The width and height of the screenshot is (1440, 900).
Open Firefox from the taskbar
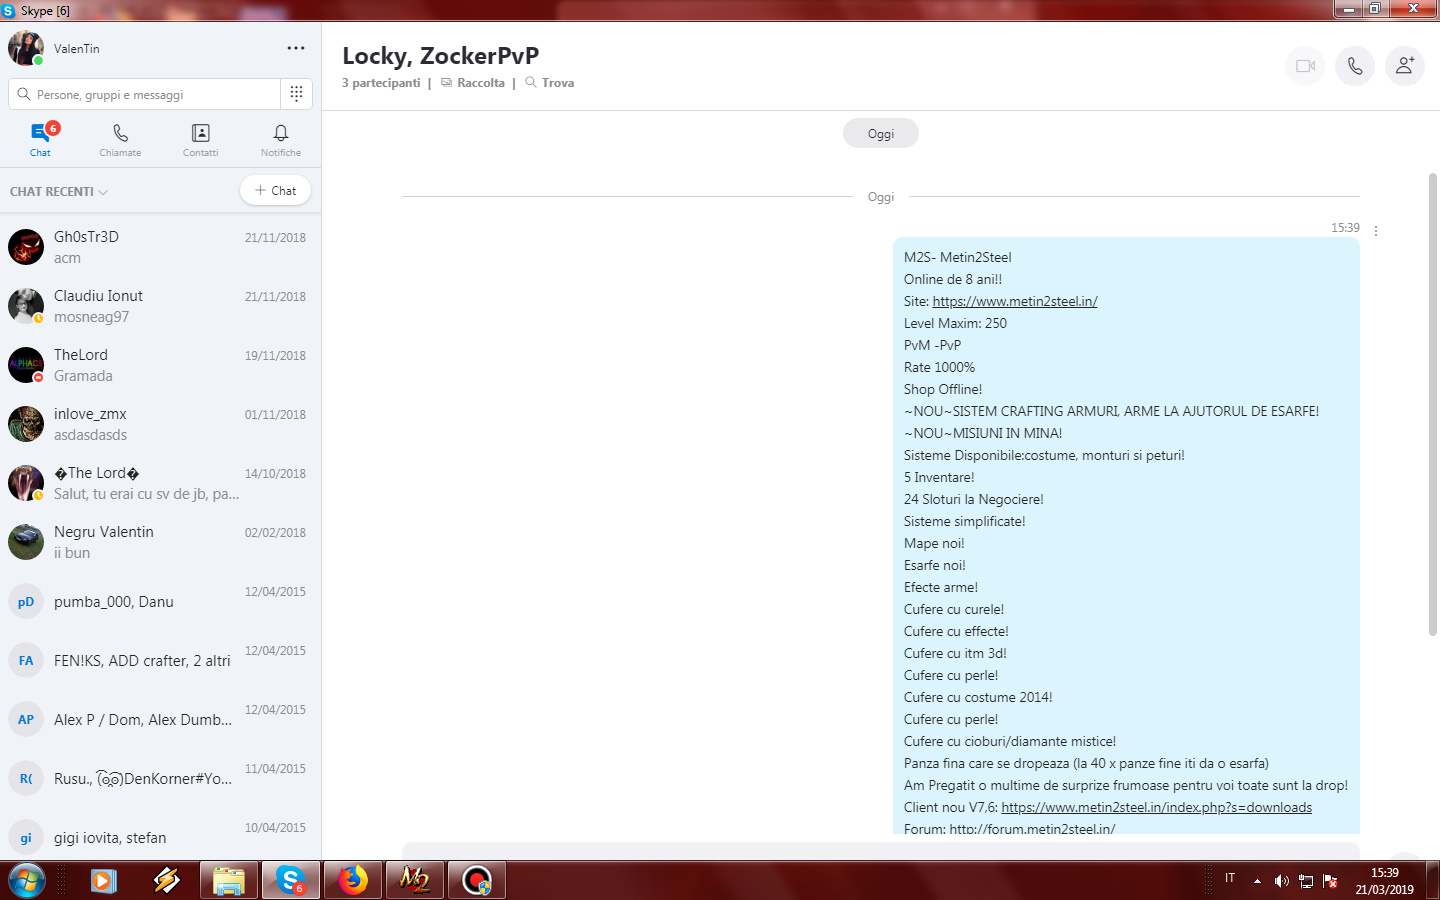[353, 881]
